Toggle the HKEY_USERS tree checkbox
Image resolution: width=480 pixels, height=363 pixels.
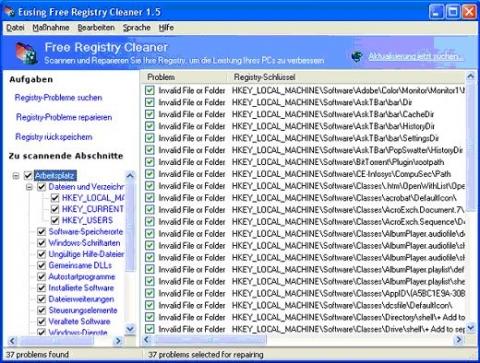point(55,221)
